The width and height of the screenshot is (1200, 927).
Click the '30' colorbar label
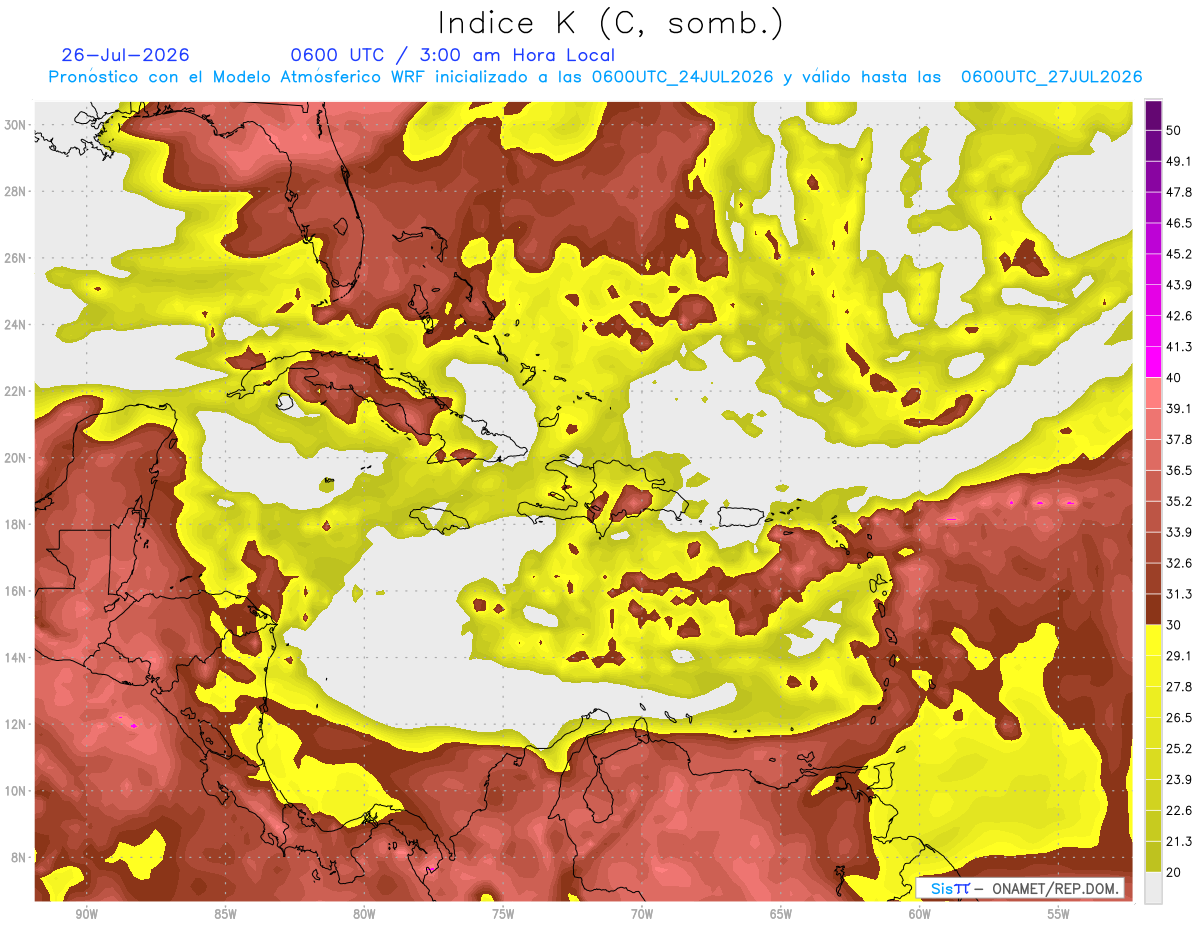click(1175, 626)
